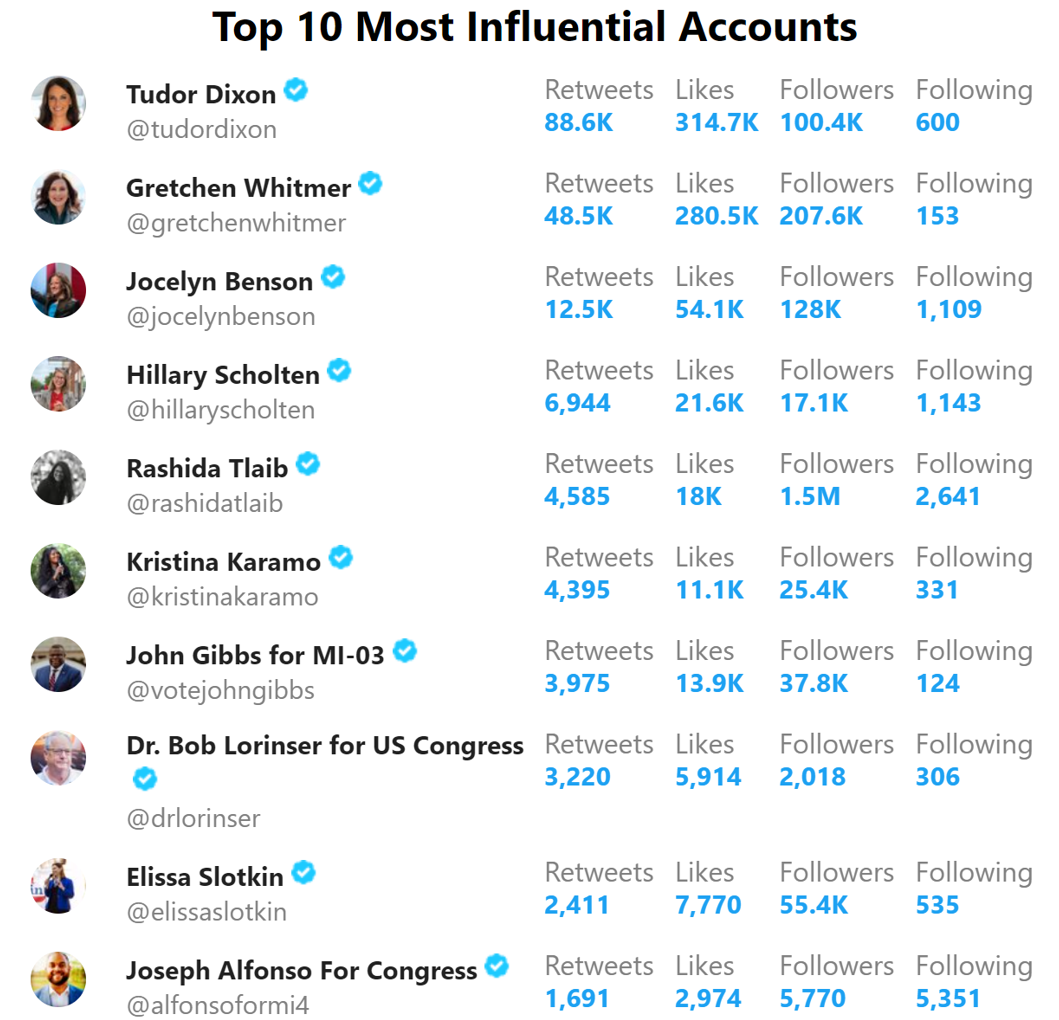Click Rashida Tlaib's 1.5M followers value
Viewport: 1059px width, 1020px height.
810,496
